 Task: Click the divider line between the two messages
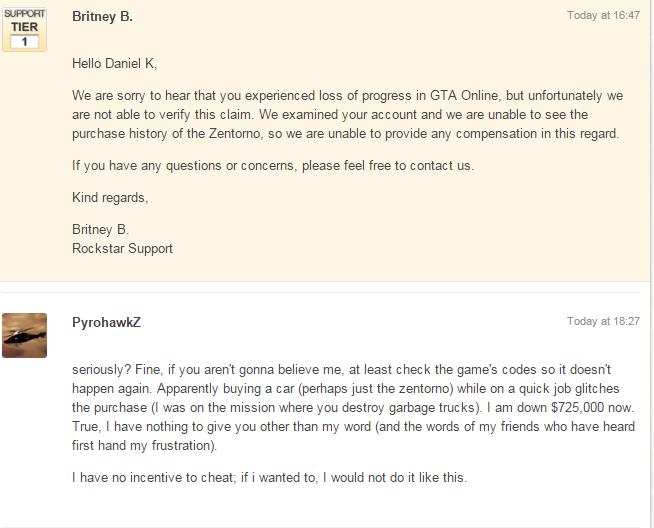[327, 293]
